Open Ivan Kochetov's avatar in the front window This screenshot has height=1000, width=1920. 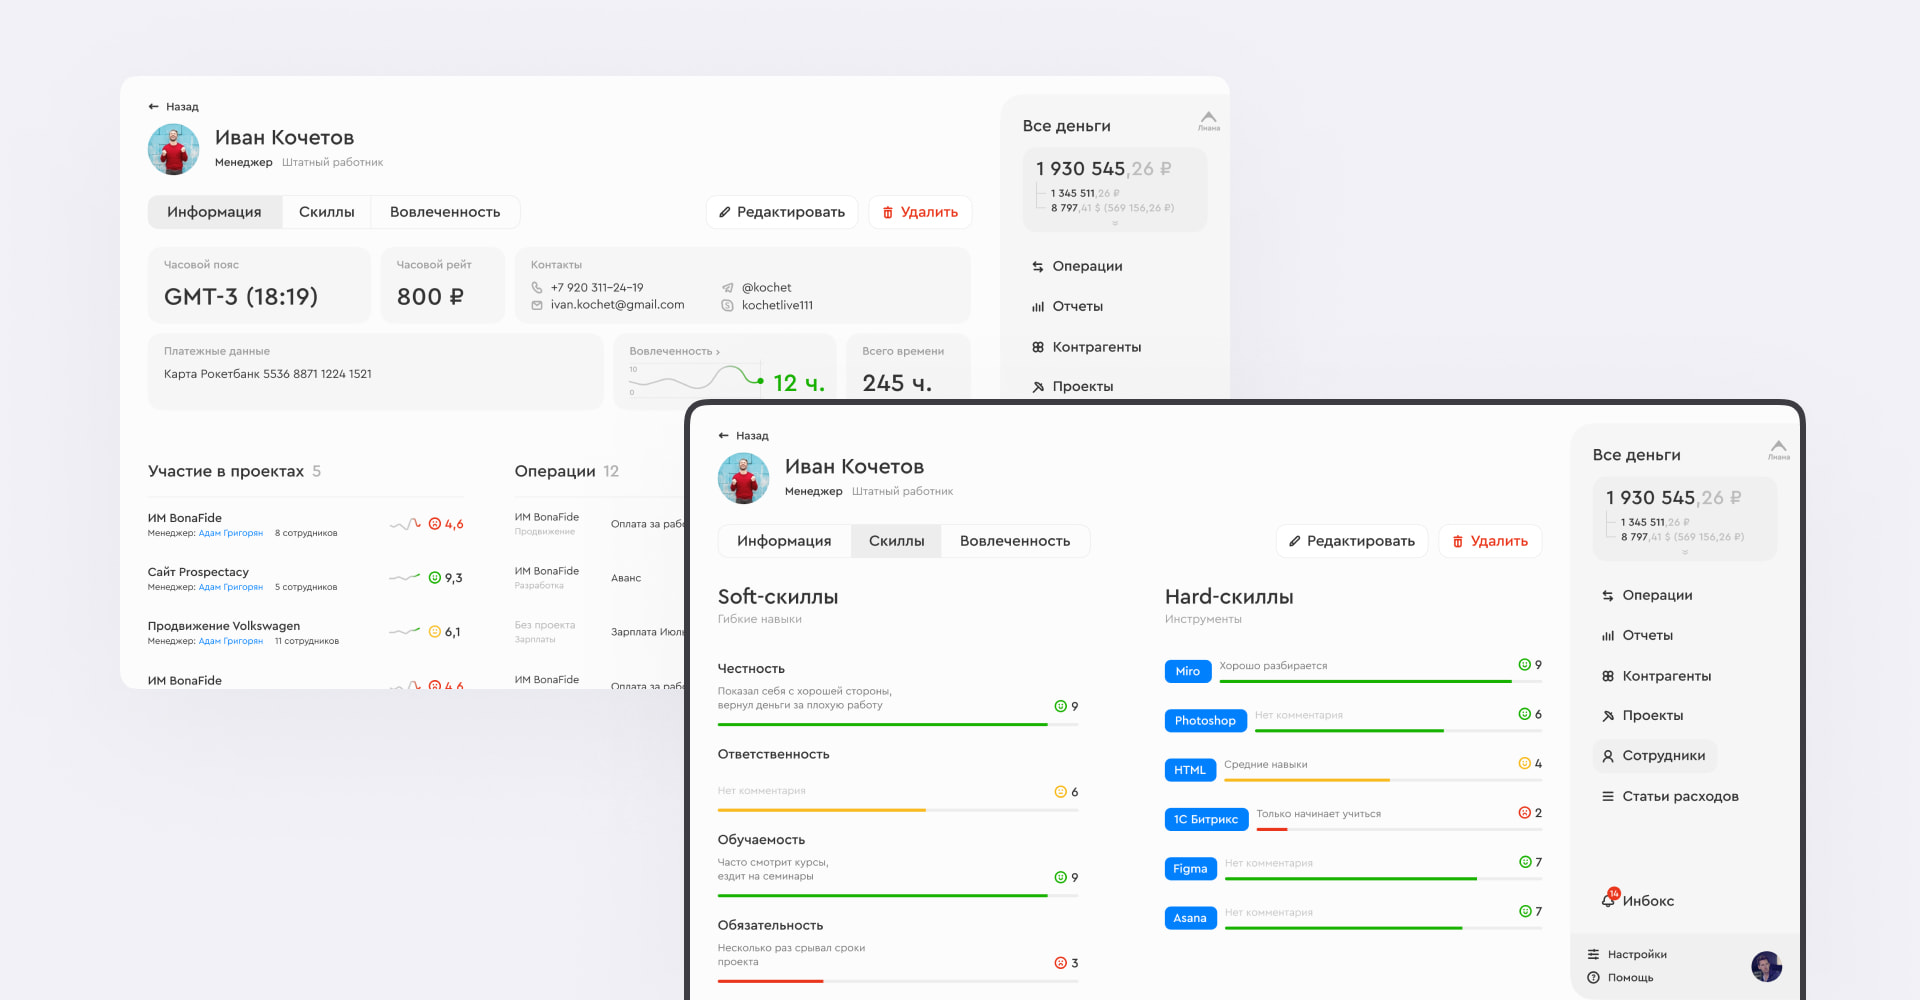click(x=744, y=478)
